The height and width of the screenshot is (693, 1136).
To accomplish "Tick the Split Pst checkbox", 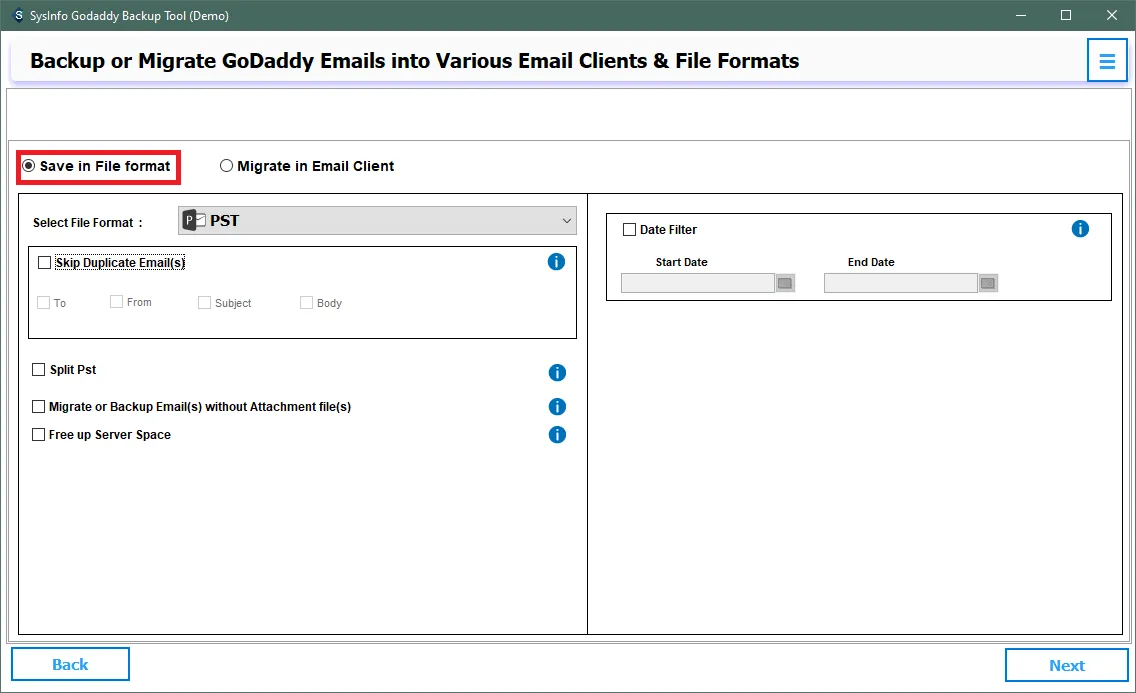I will [x=39, y=370].
